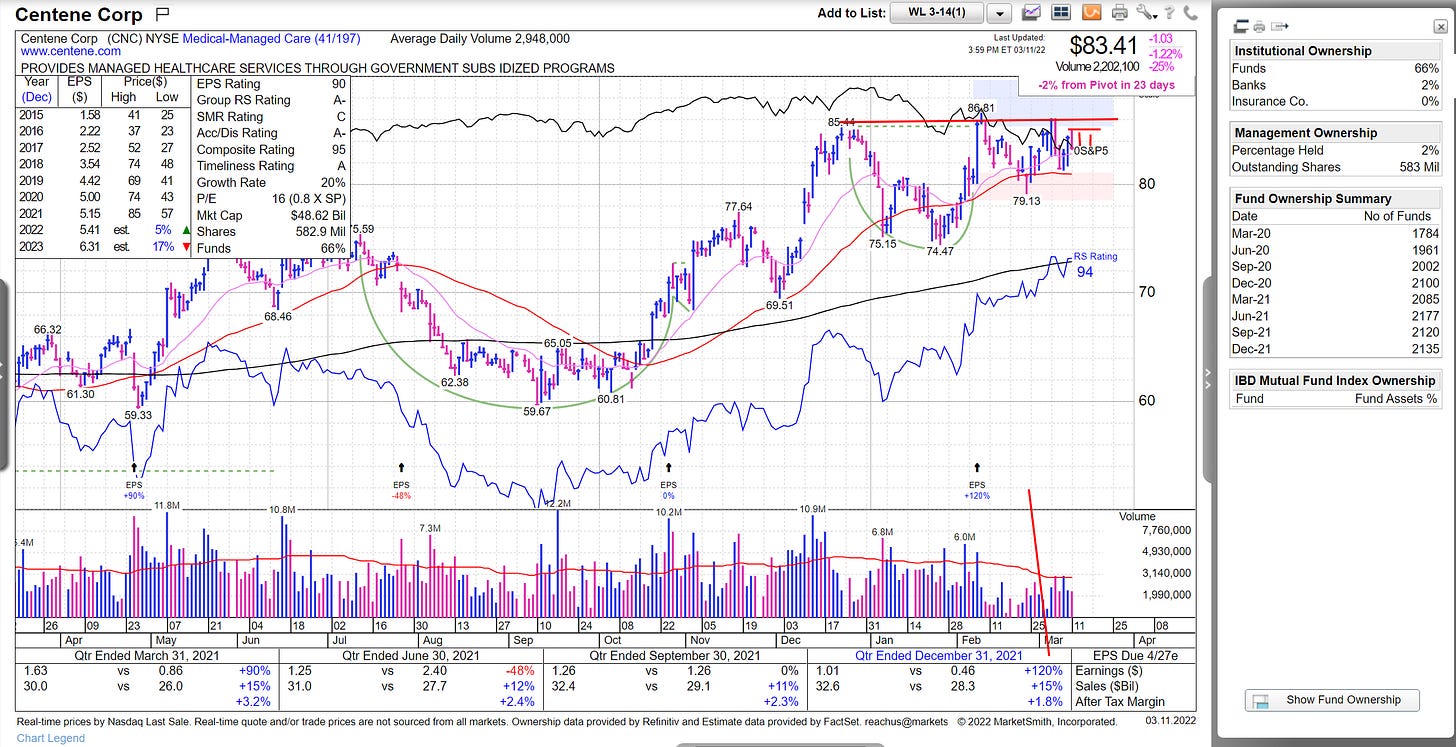Click the flag icon beside Centene Corp

(164, 14)
